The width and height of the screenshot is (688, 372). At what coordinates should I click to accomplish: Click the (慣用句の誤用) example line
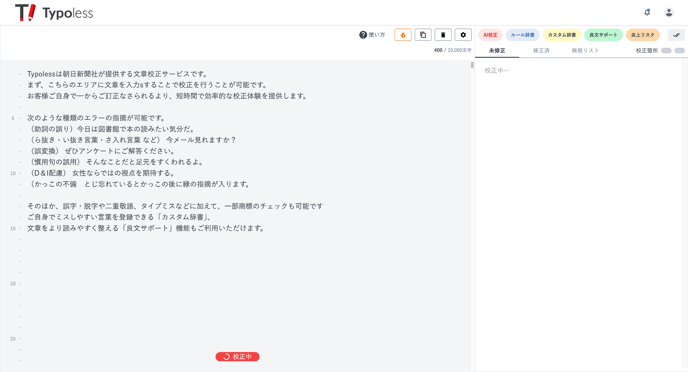click(116, 162)
